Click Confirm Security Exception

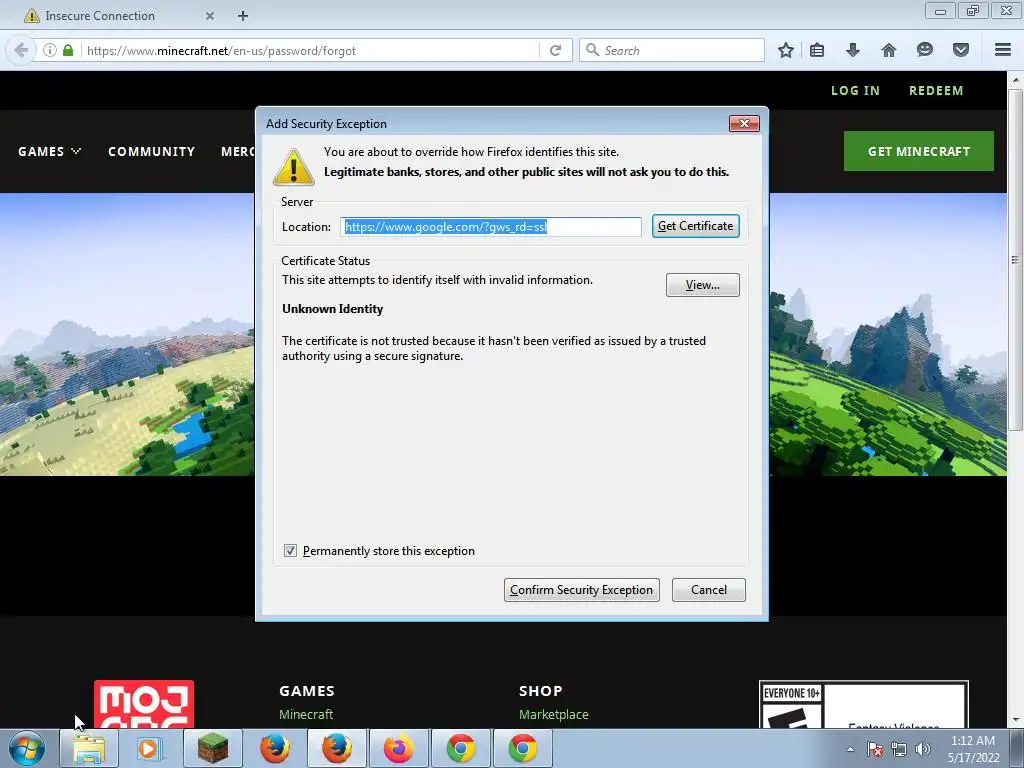581,590
